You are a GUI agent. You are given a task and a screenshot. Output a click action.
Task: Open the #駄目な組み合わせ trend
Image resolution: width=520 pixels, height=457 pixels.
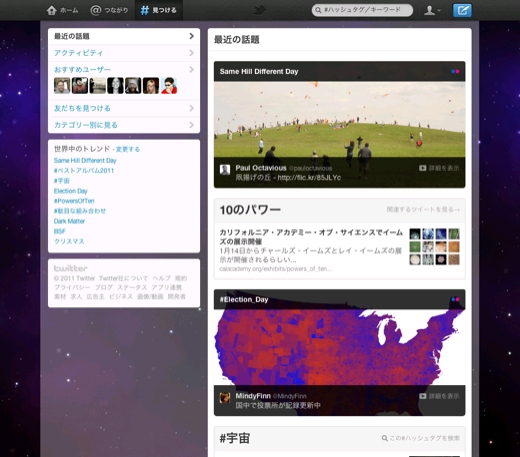(80, 211)
